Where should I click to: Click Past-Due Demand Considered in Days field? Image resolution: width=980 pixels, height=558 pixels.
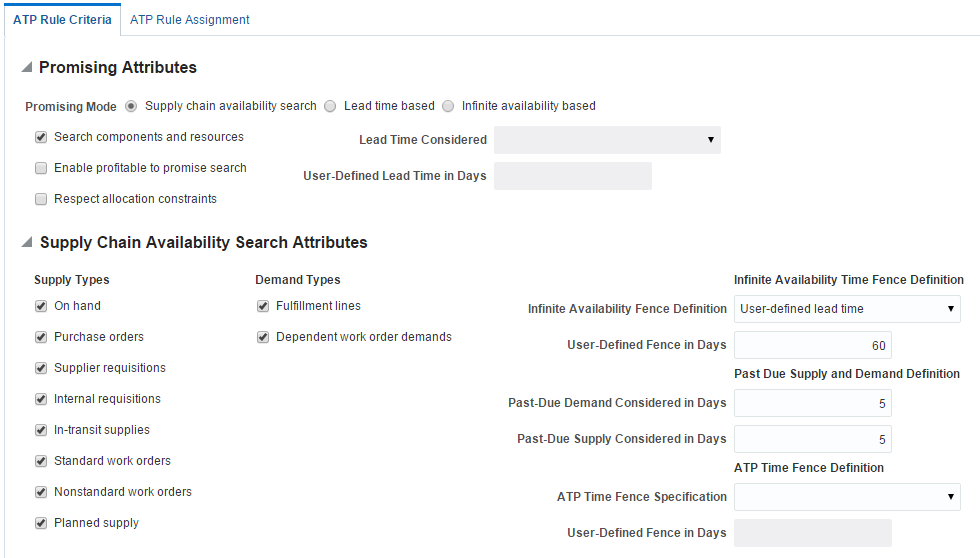coord(812,403)
